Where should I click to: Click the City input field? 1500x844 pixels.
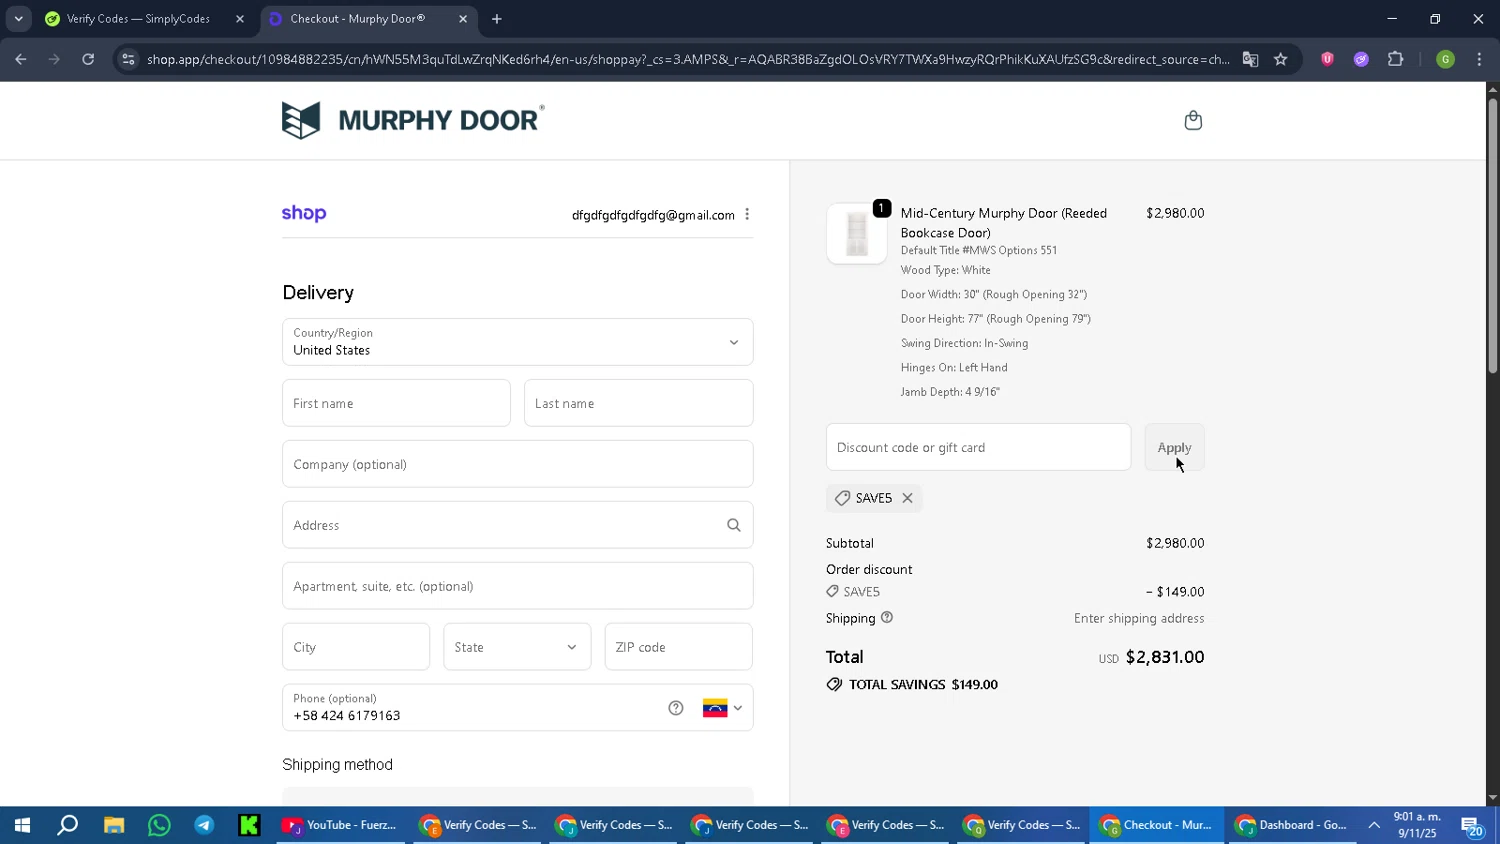[356, 647]
